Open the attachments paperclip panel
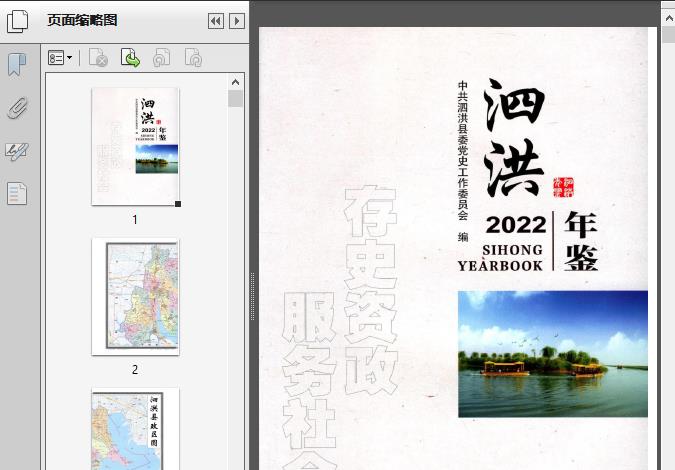The width and height of the screenshot is (675, 470). coord(17,108)
